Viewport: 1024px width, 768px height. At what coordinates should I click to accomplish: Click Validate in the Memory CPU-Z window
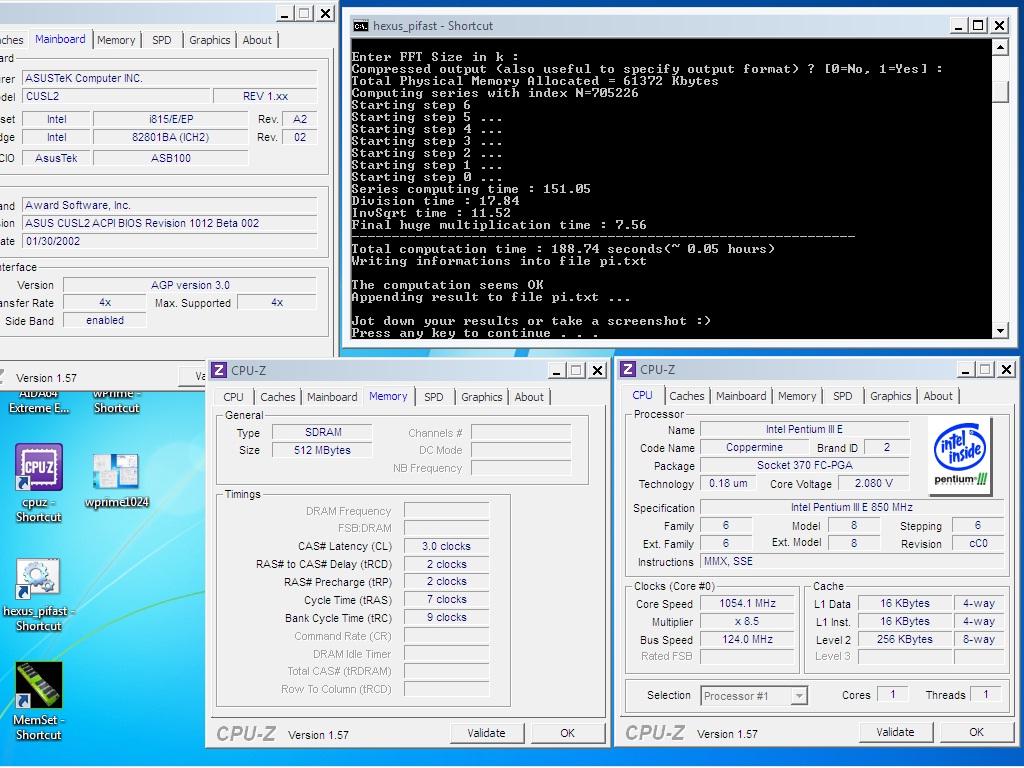(487, 733)
